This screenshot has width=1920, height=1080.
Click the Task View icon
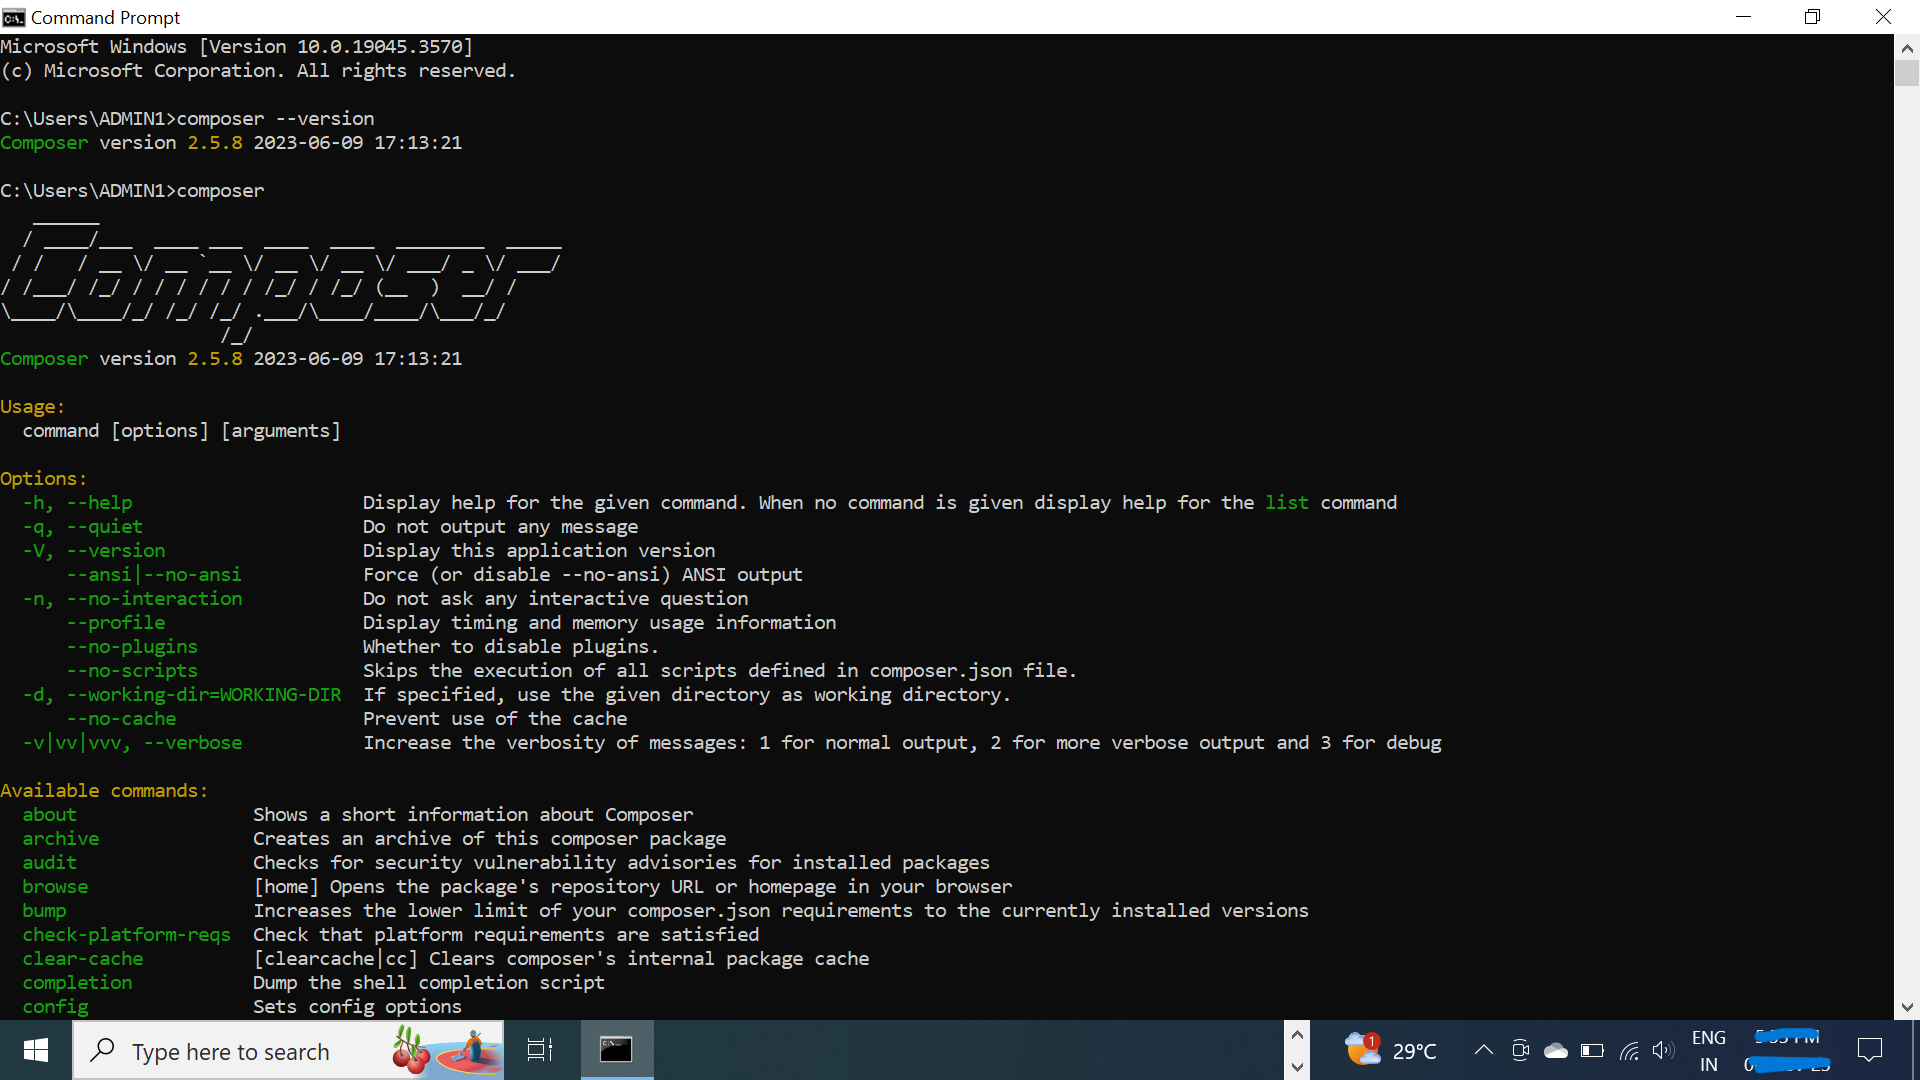540,1050
